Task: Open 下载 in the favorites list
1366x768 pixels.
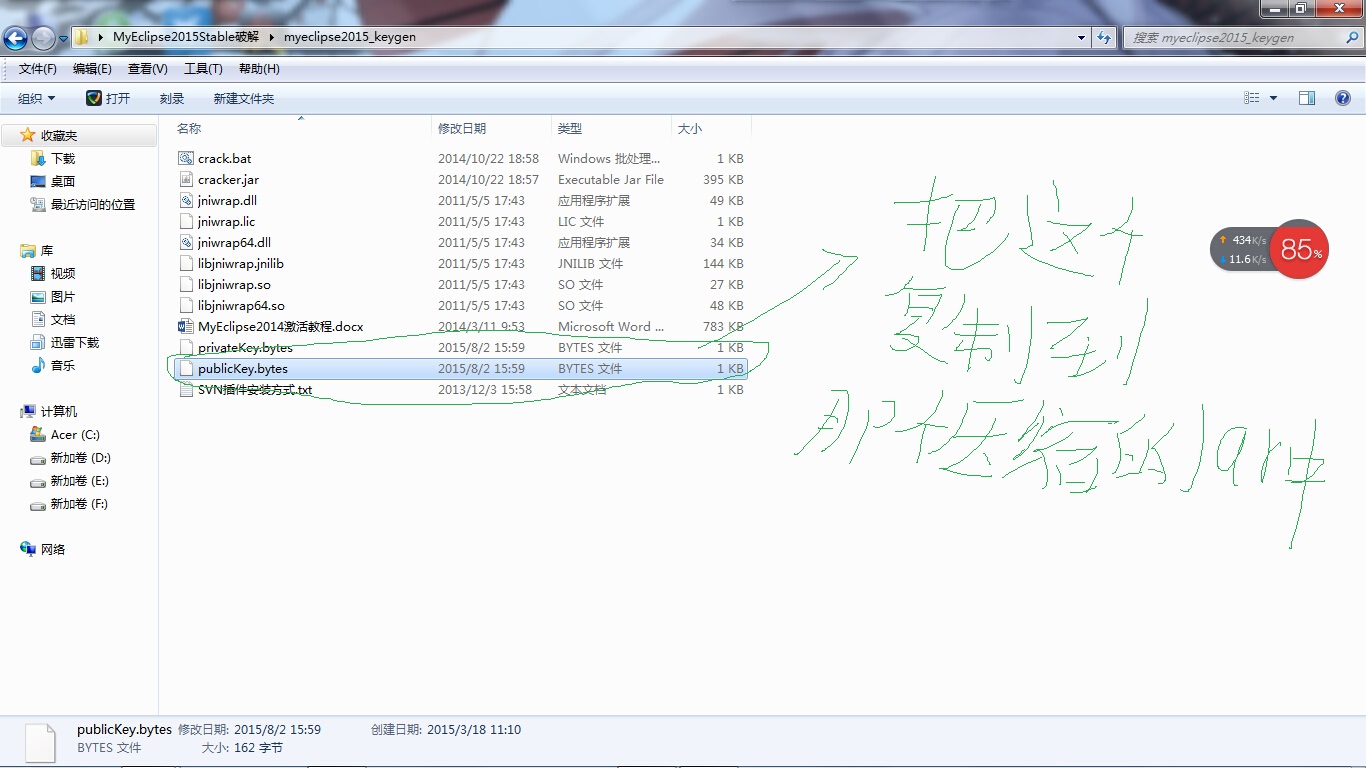Action: [63, 158]
